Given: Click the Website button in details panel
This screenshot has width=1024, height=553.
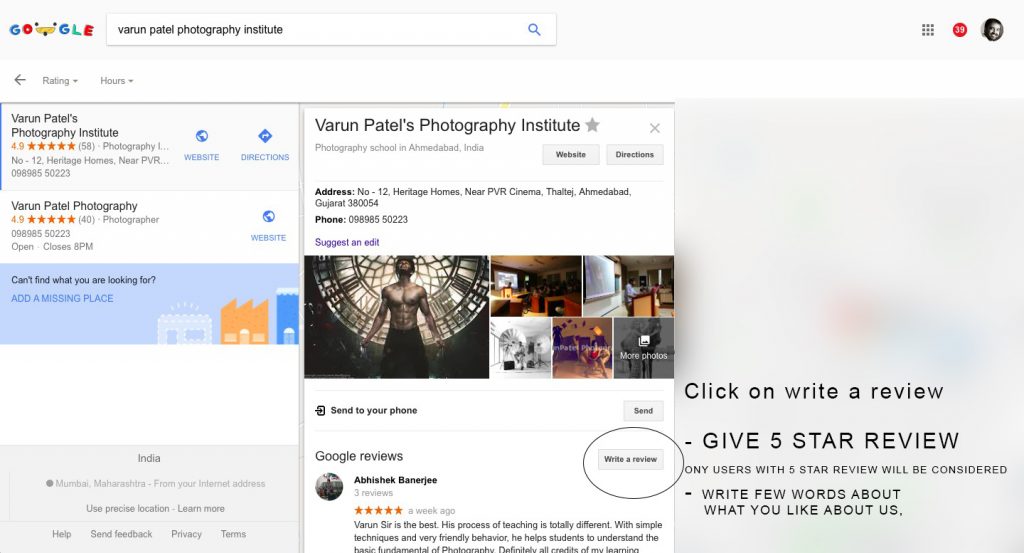Looking at the screenshot, I should [x=571, y=155].
